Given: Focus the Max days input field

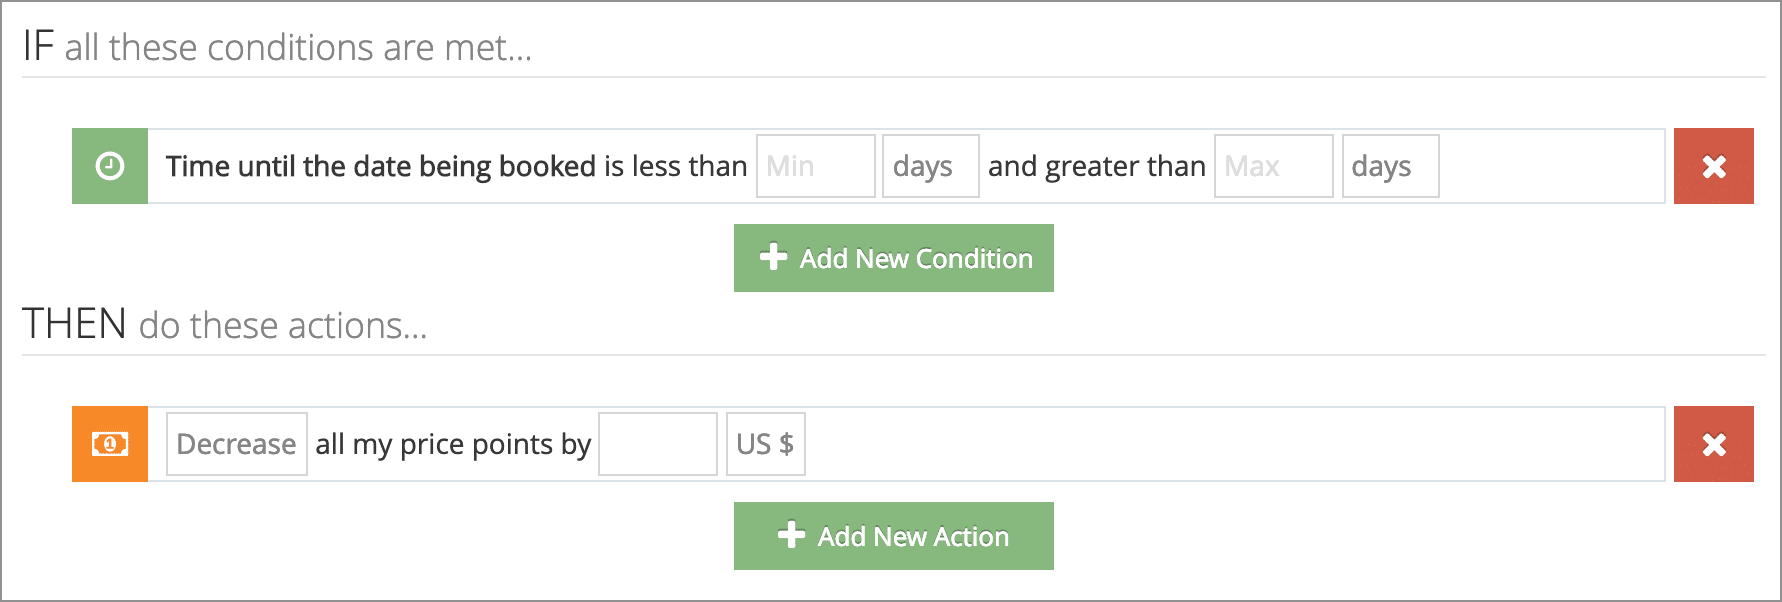Looking at the screenshot, I should point(1274,166).
